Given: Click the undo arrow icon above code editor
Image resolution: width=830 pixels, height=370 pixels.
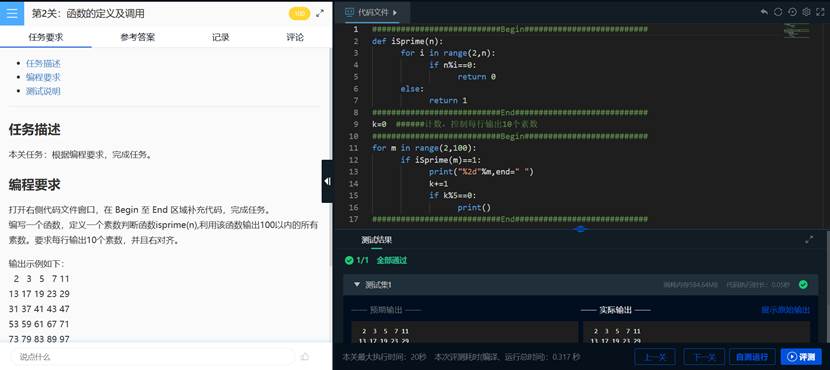Looking at the screenshot, I should click(764, 12).
